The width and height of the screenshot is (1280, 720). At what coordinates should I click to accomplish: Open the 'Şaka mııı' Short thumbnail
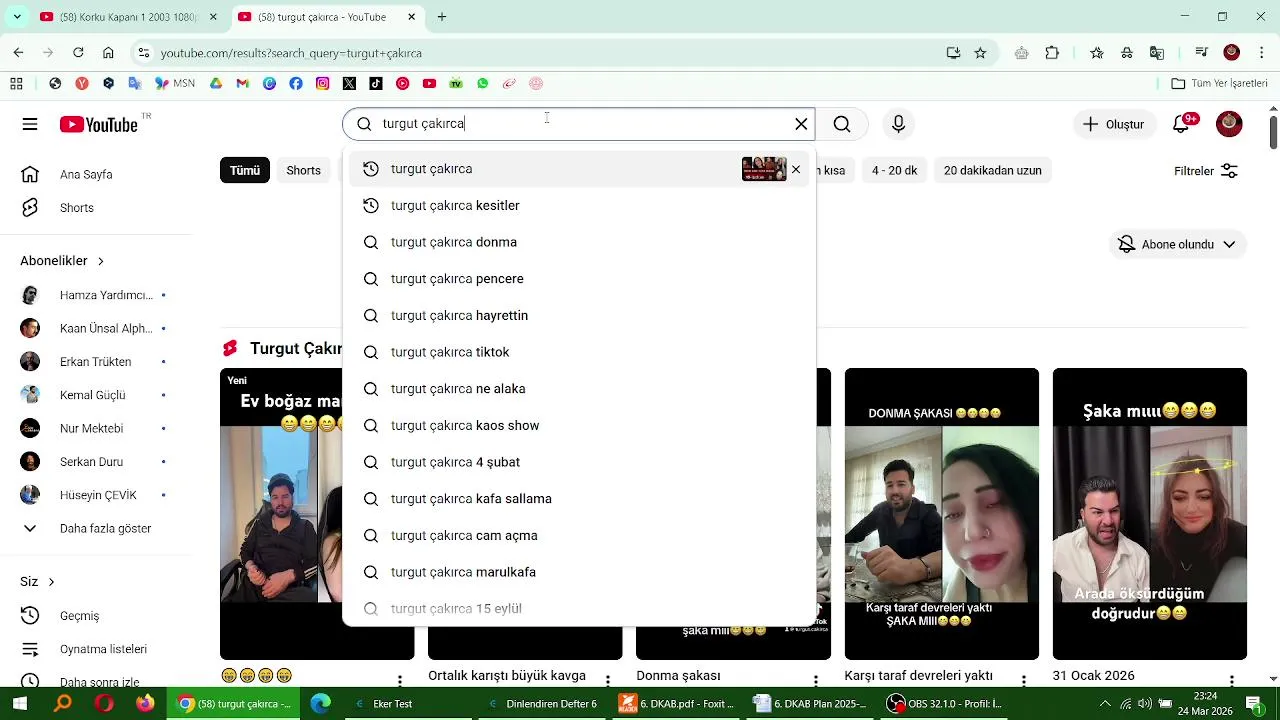pyautogui.click(x=1149, y=514)
